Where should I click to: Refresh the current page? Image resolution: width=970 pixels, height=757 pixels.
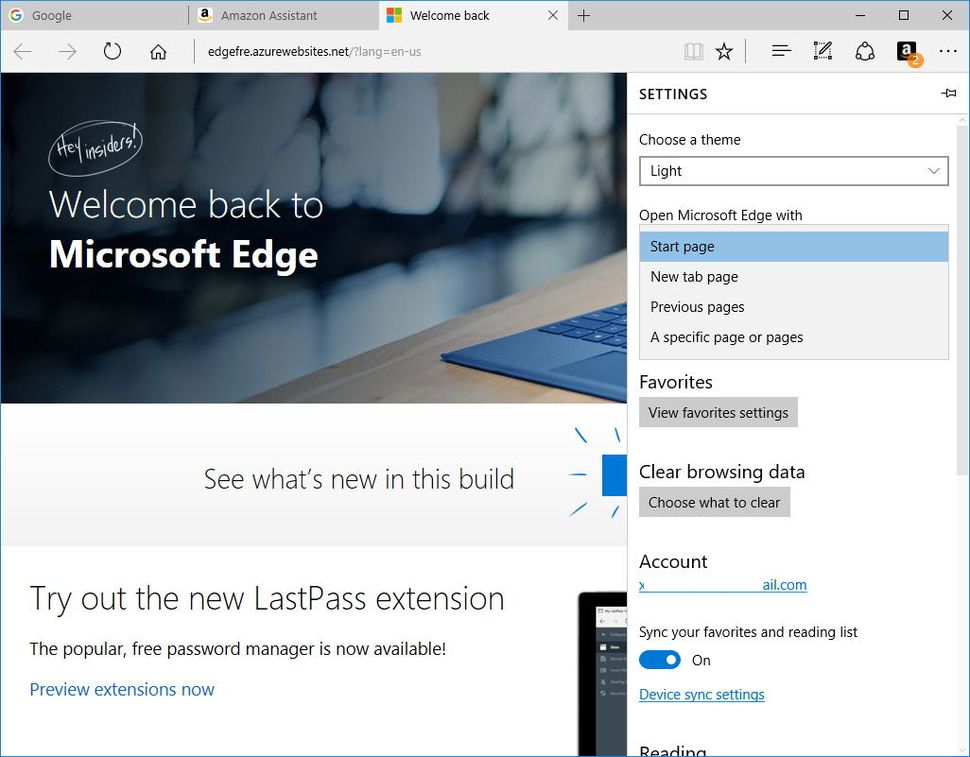click(112, 51)
